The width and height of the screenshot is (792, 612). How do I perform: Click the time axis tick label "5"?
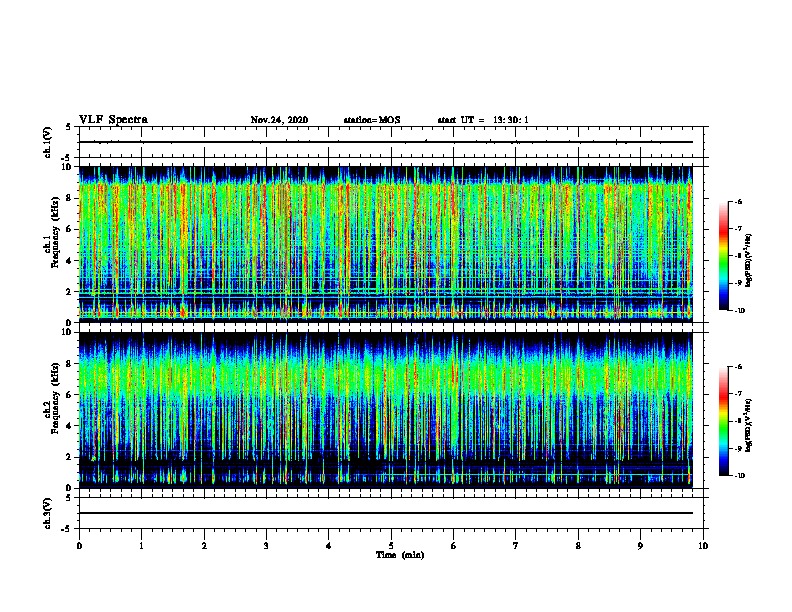coord(391,546)
